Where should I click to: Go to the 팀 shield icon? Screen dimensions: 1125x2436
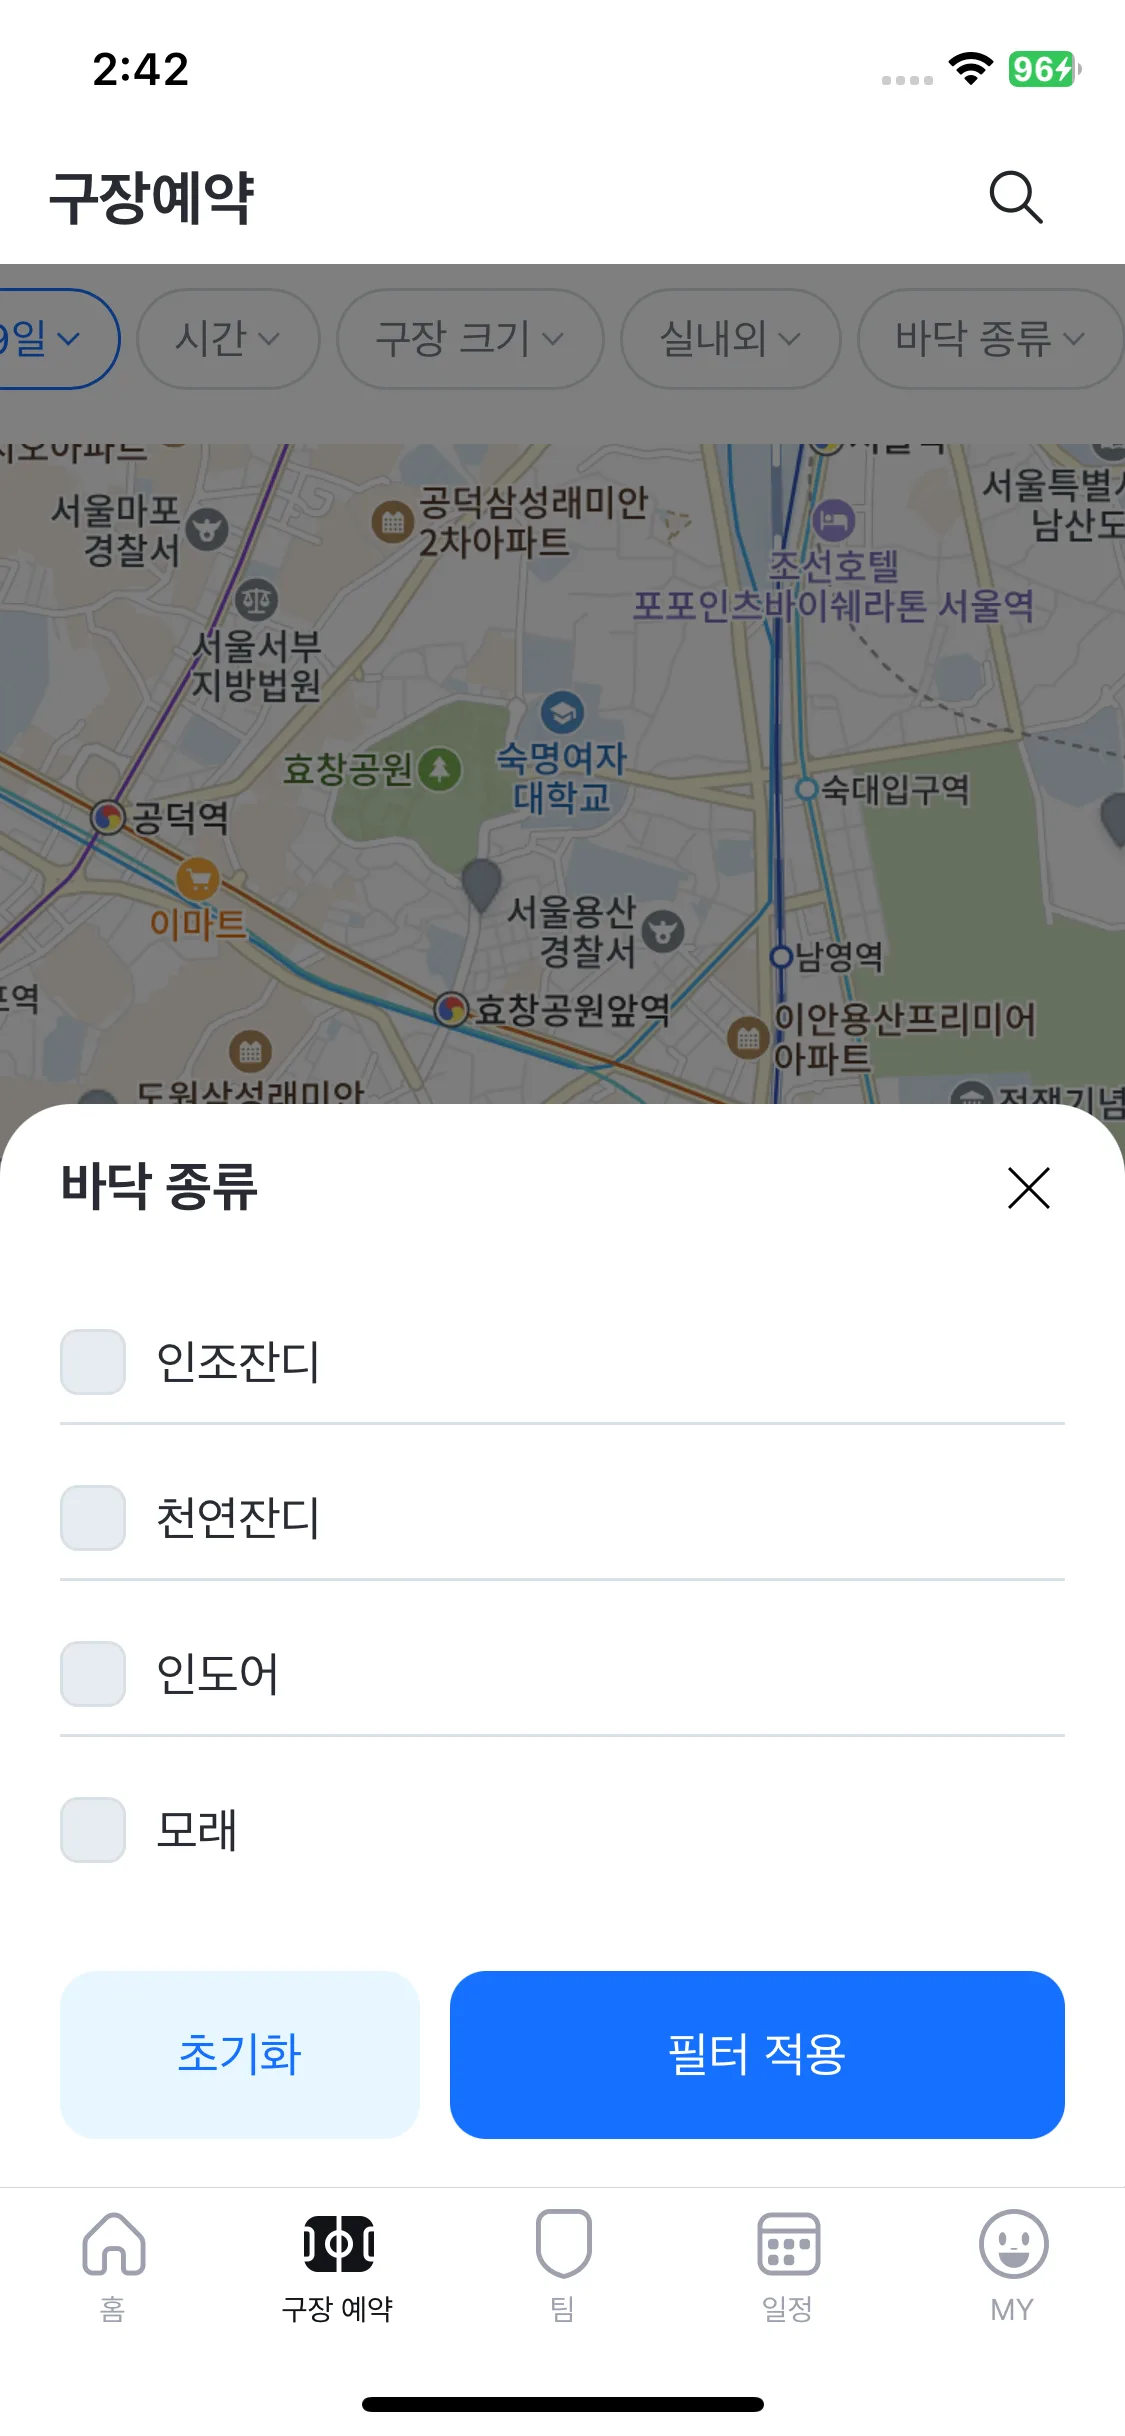[x=563, y=2243]
